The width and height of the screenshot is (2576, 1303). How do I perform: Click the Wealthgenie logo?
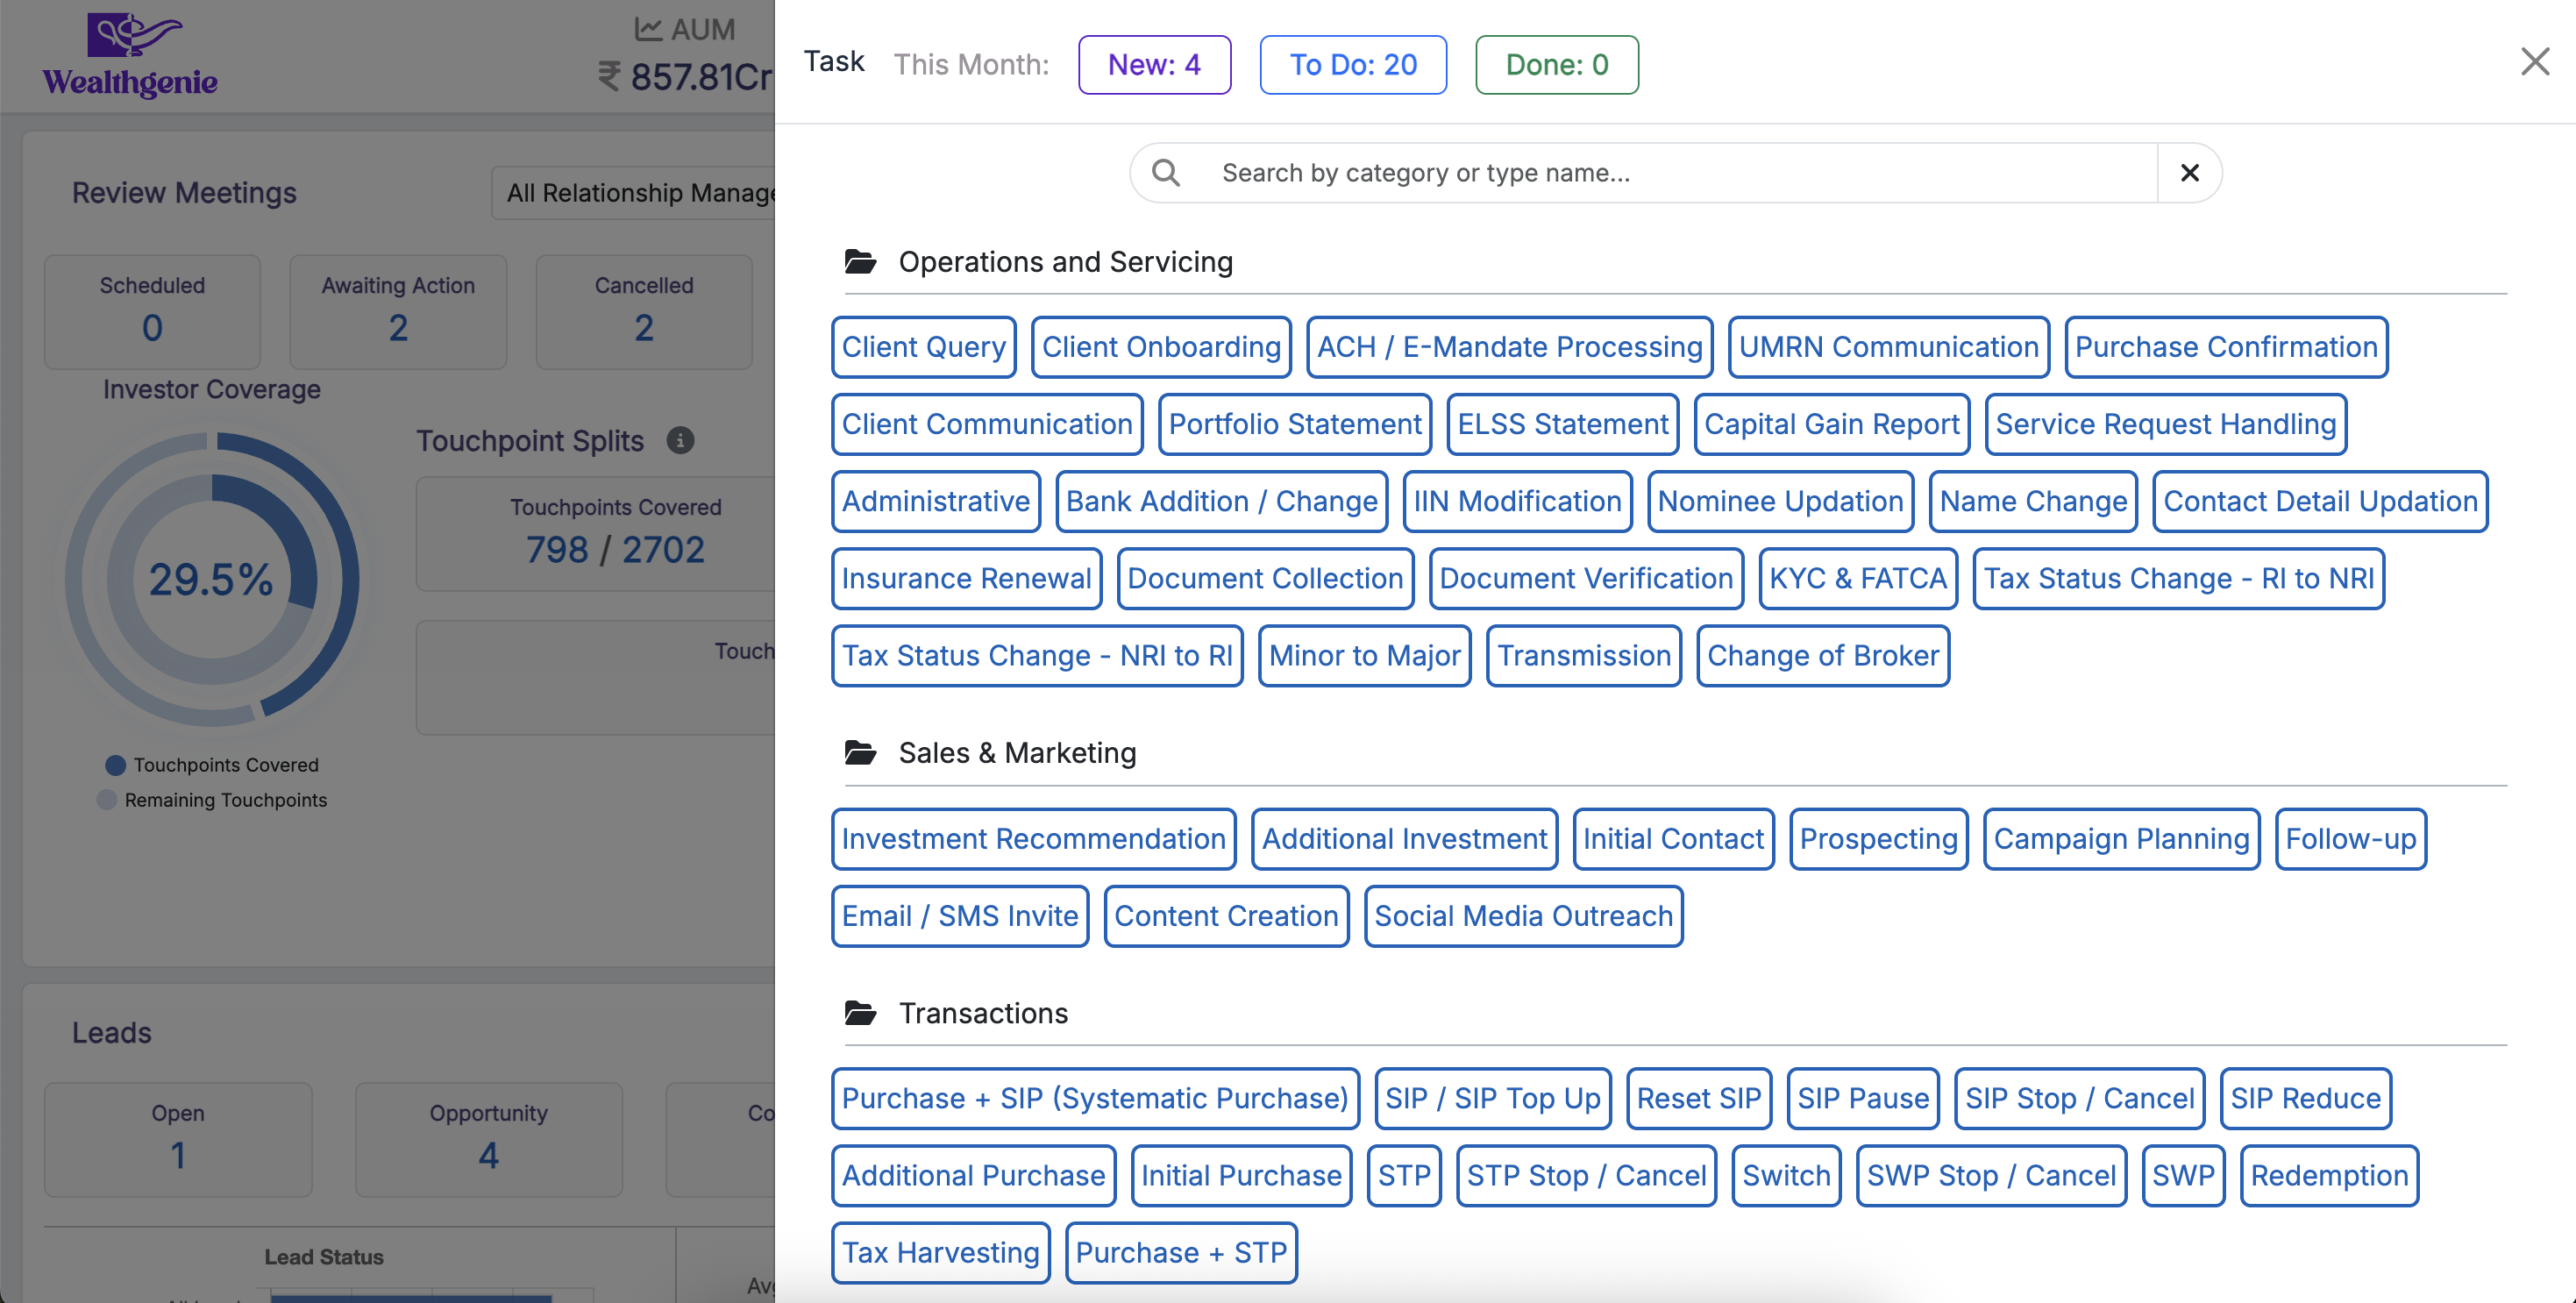(x=130, y=55)
